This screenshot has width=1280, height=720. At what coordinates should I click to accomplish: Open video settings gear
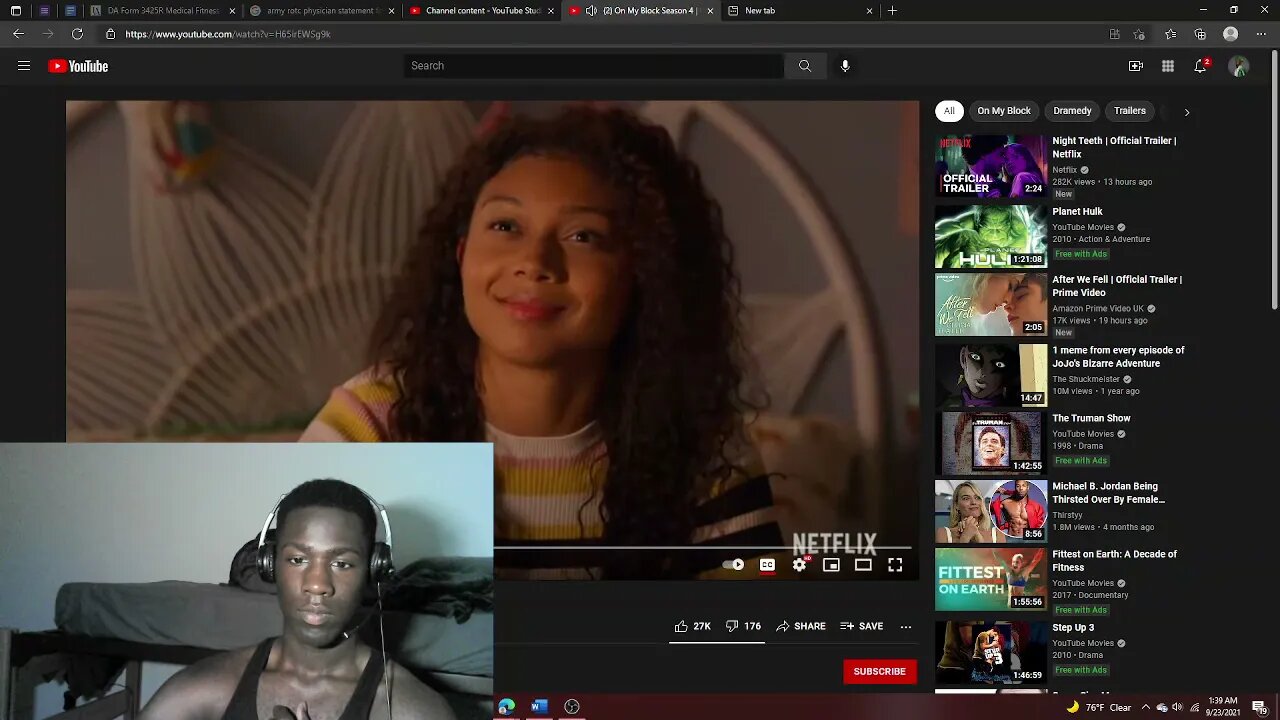pyautogui.click(x=799, y=565)
